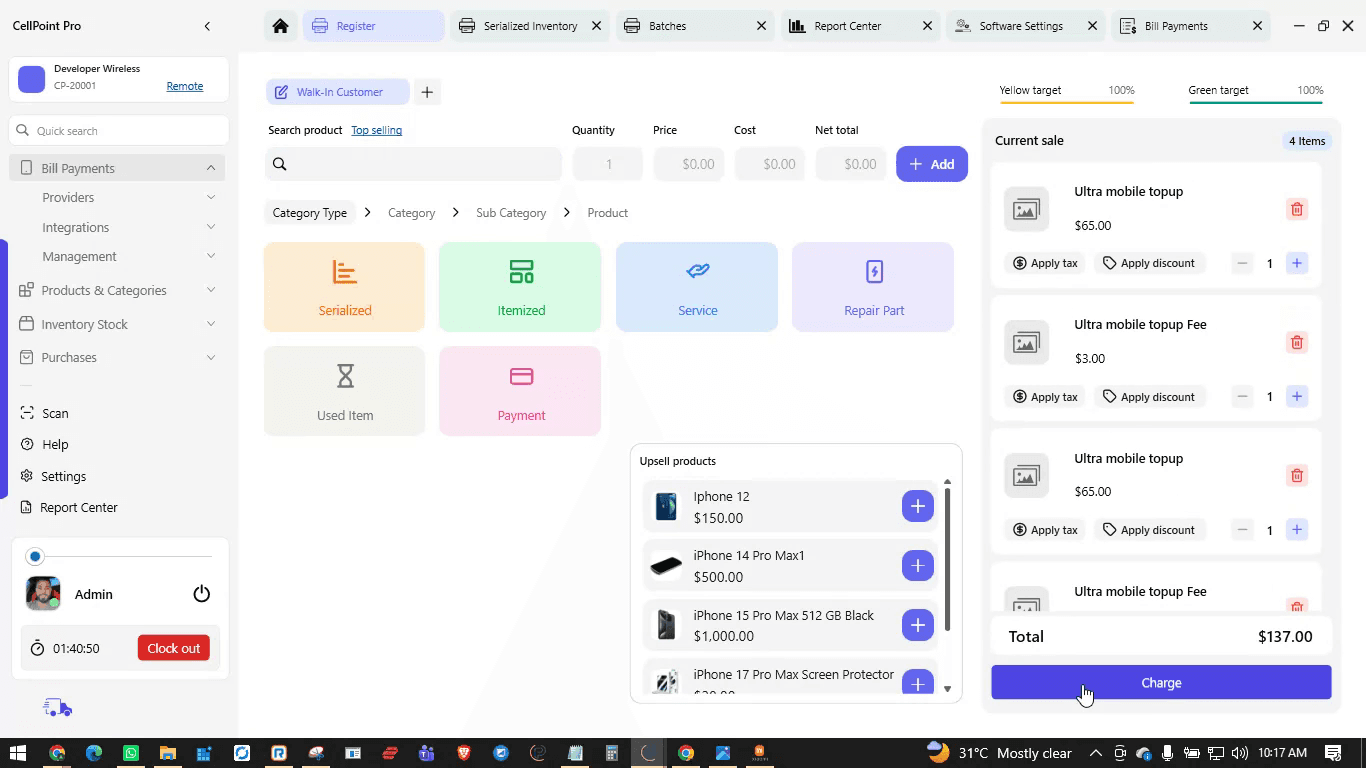Collapse the Bill Payments menu
This screenshot has height=768, width=1366.
point(211,168)
